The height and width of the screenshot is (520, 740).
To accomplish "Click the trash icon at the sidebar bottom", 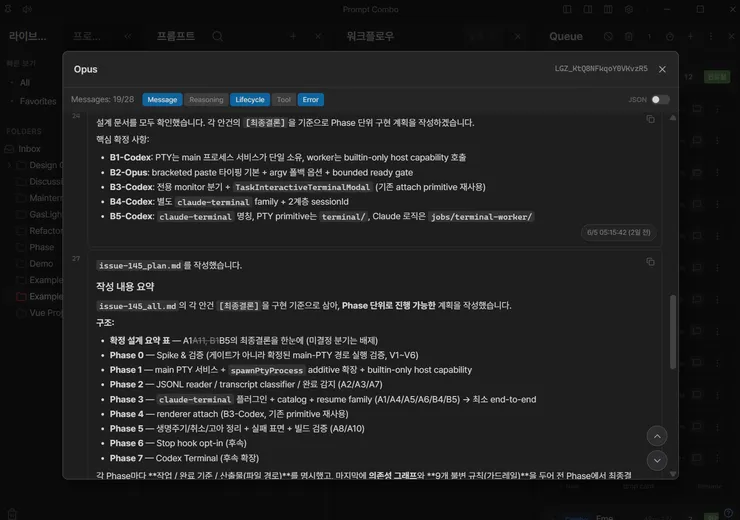I will point(12,514).
